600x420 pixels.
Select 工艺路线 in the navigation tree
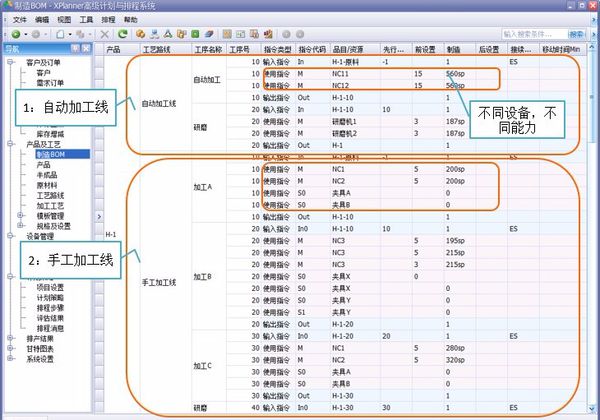pyautogui.click(x=50, y=195)
